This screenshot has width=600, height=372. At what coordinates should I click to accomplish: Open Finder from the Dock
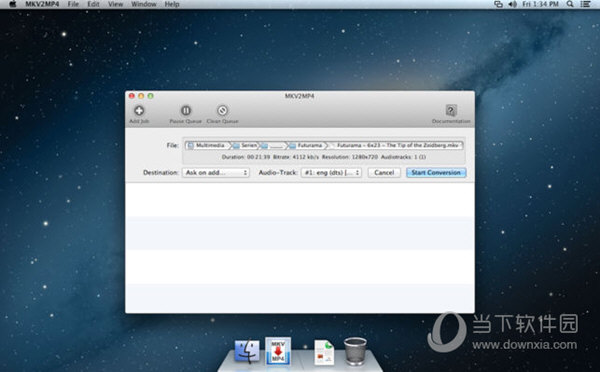[x=247, y=351]
